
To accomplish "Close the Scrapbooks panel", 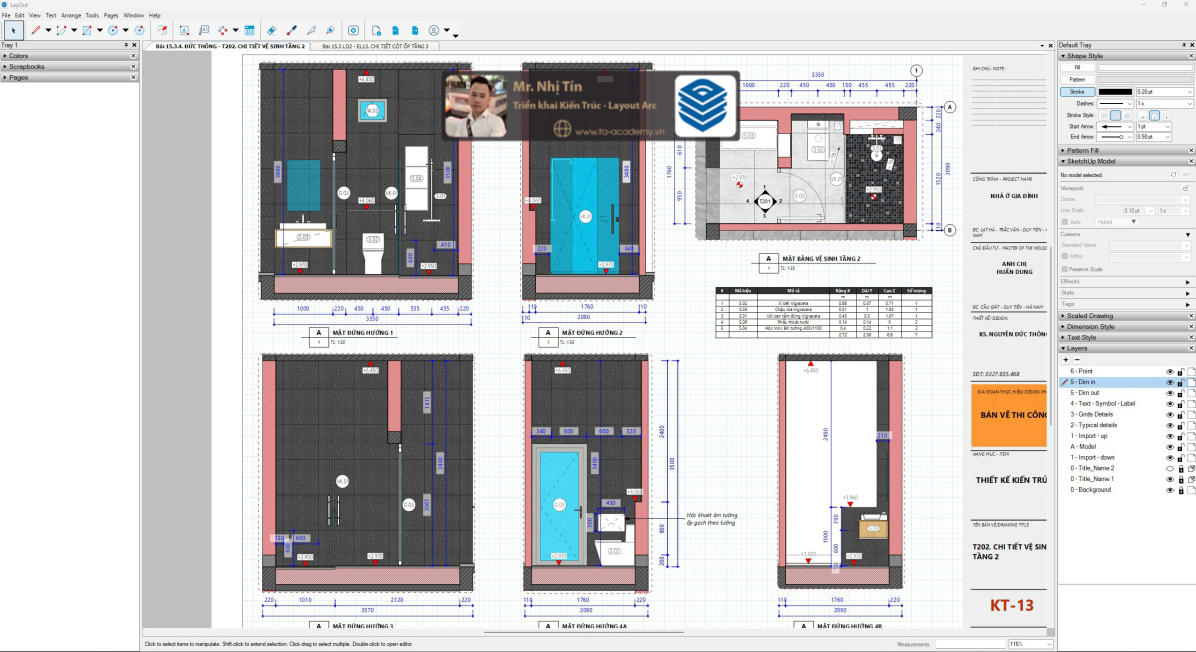I will tap(133, 66).
